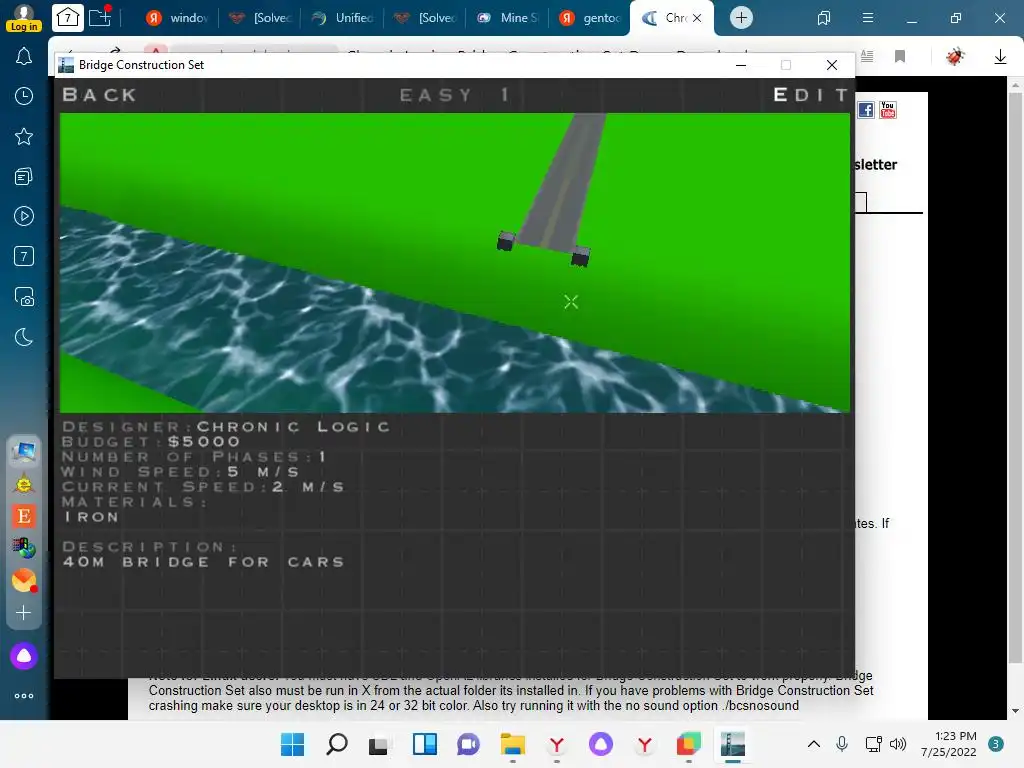The height and width of the screenshot is (768, 1024).
Task: Switch to the "windov" browser tab
Action: pos(178,18)
